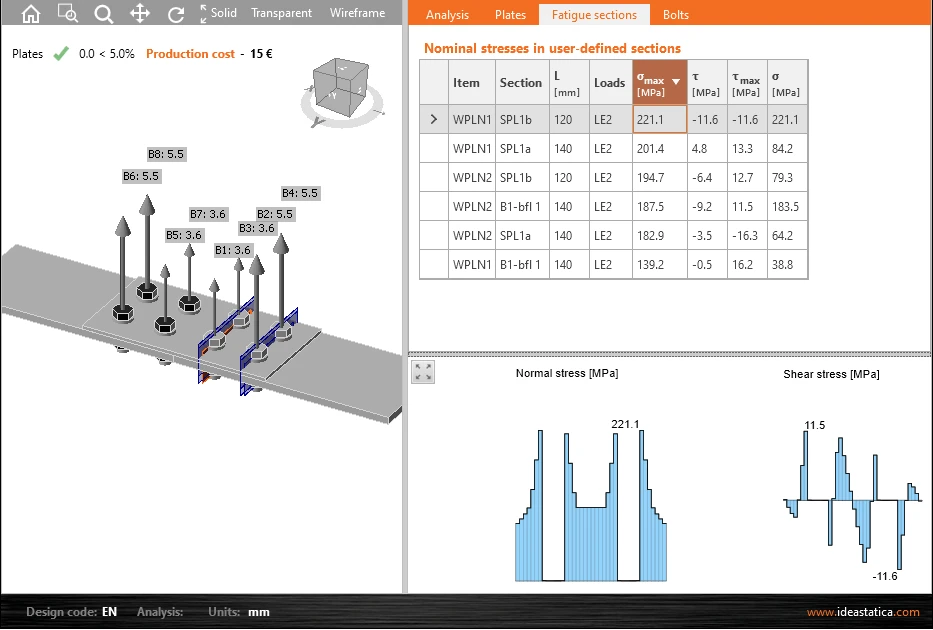Screen dimensions: 933x630
Task: Click the L [mm] column header
Action: pyautogui.click(x=569, y=83)
